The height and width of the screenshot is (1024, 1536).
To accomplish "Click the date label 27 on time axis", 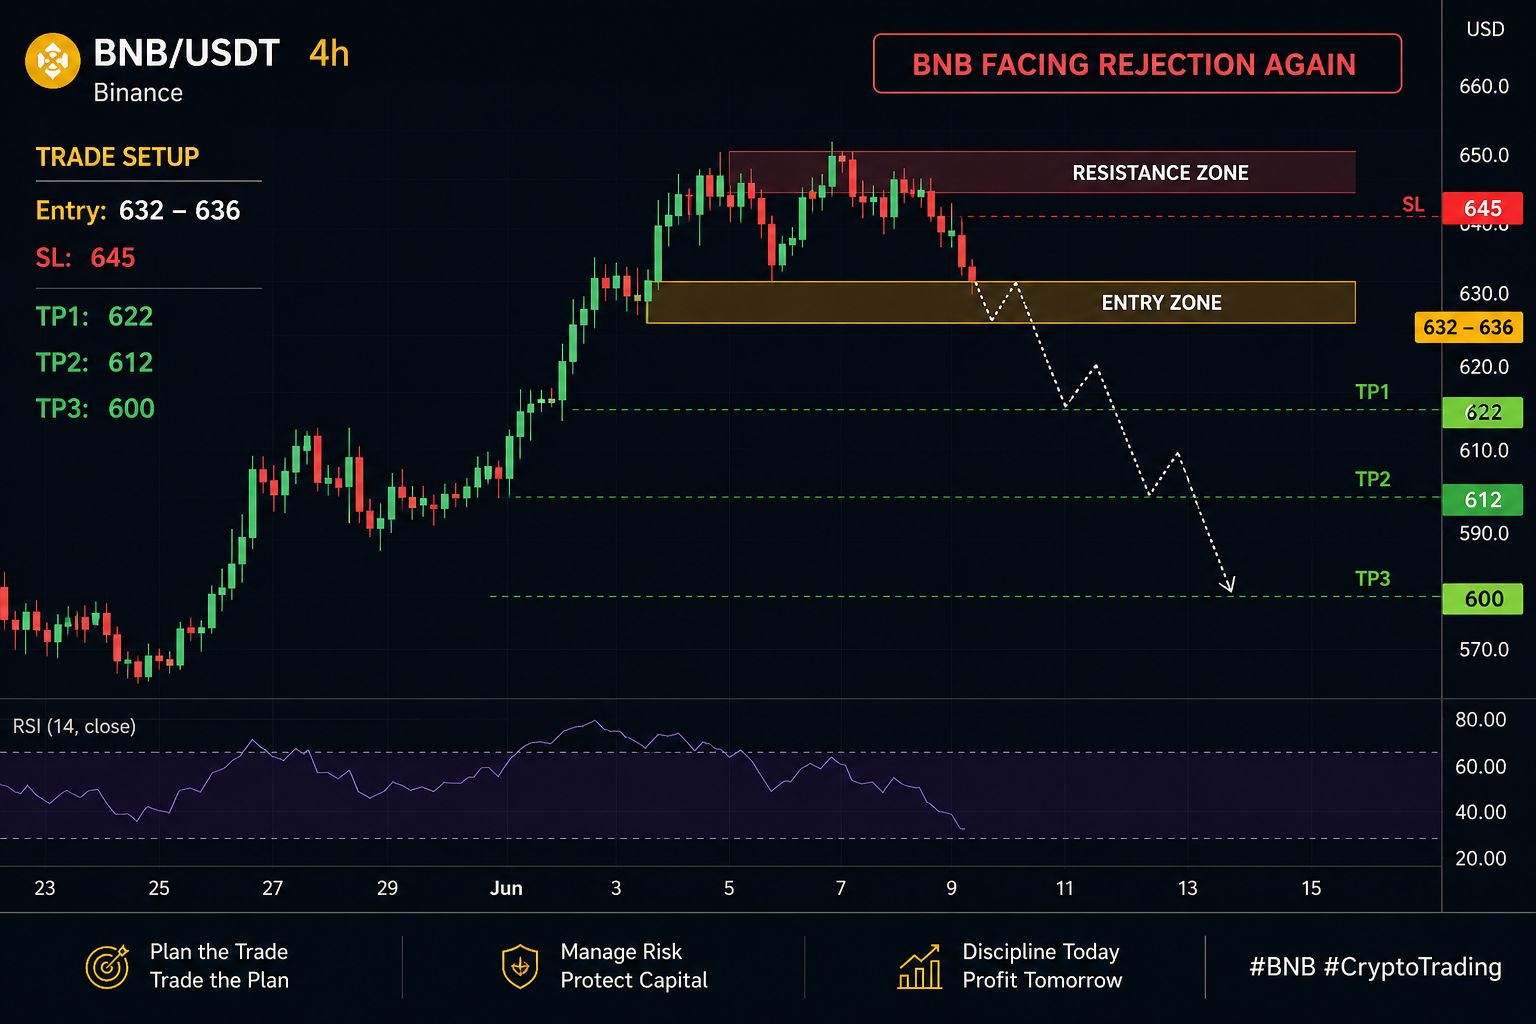I will click(x=272, y=888).
